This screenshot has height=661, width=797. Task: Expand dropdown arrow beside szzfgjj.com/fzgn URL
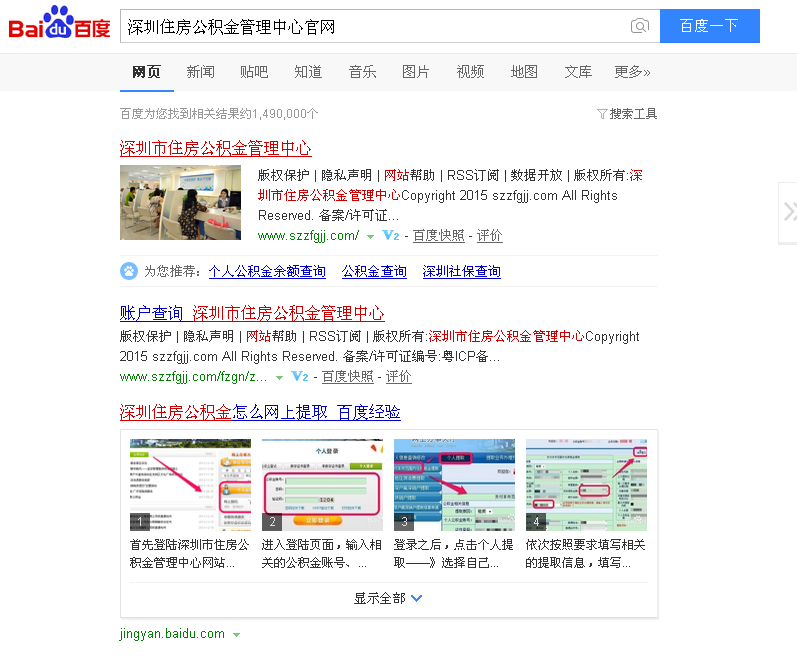[x=279, y=378]
